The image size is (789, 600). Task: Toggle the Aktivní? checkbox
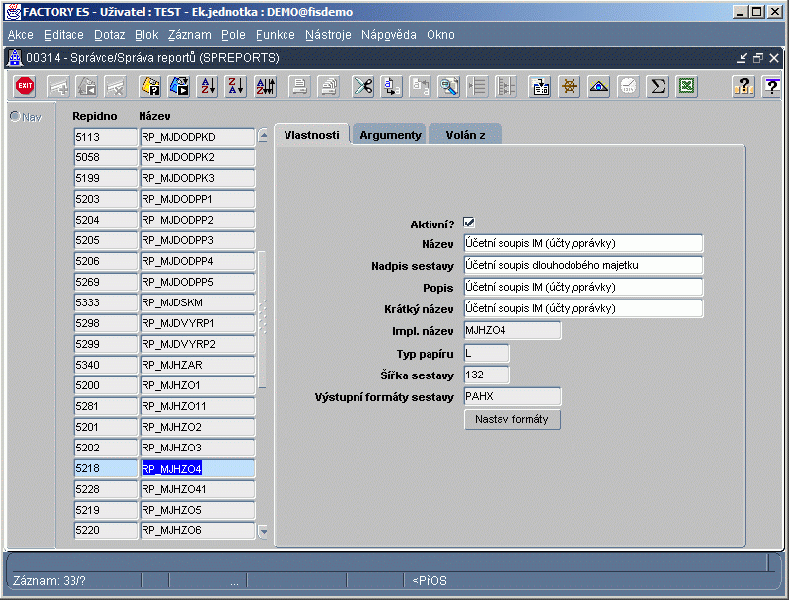click(469, 223)
